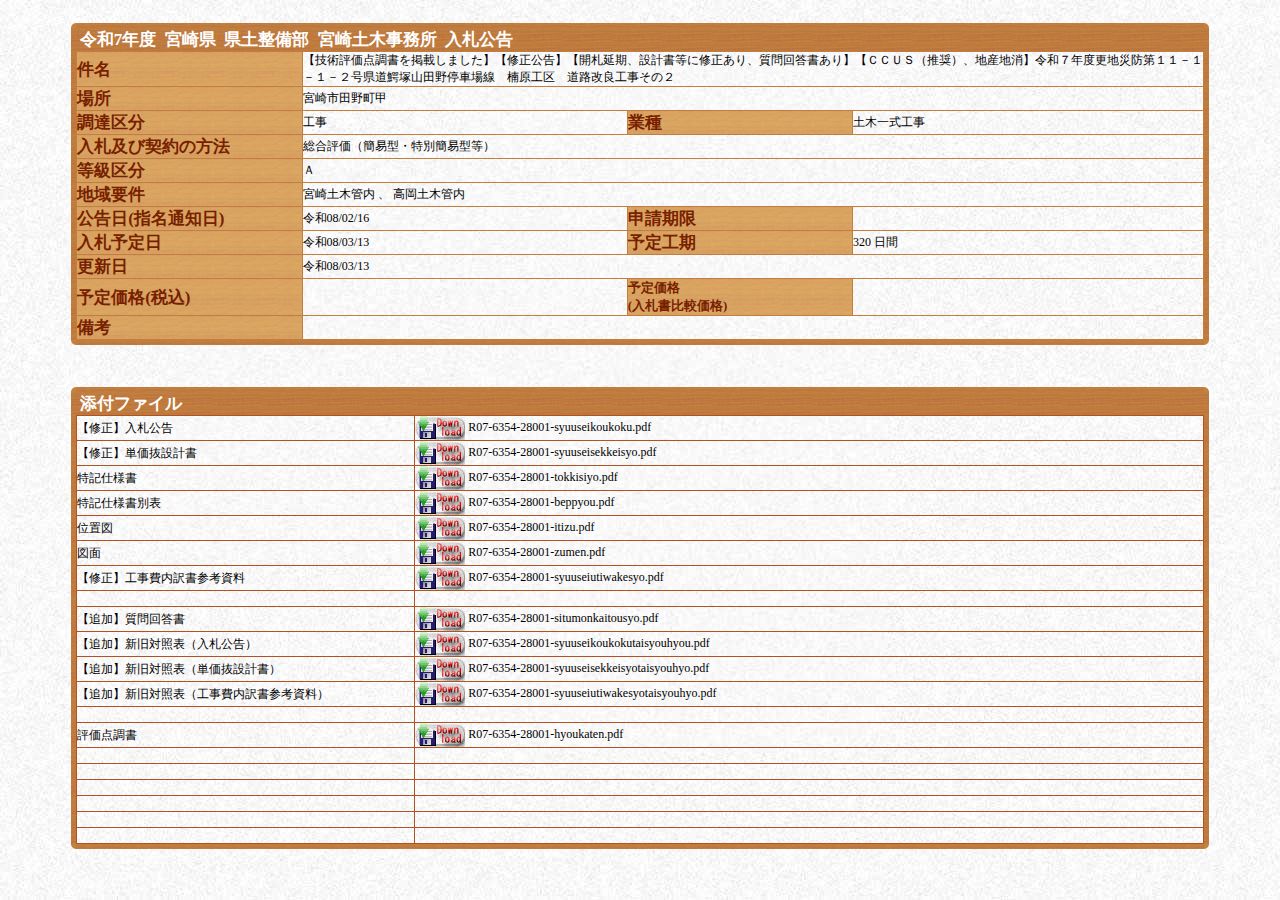Download icon for syuuseiutiwakesyo.pdf
The image size is (1280, 900).
pyautogui.click(x=441, y=578)
